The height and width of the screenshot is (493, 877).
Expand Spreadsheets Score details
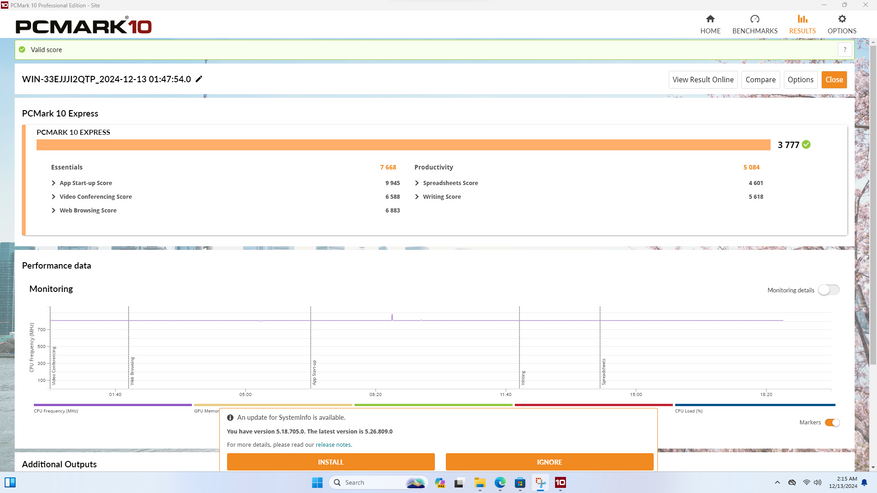click(x=417, y=183)
